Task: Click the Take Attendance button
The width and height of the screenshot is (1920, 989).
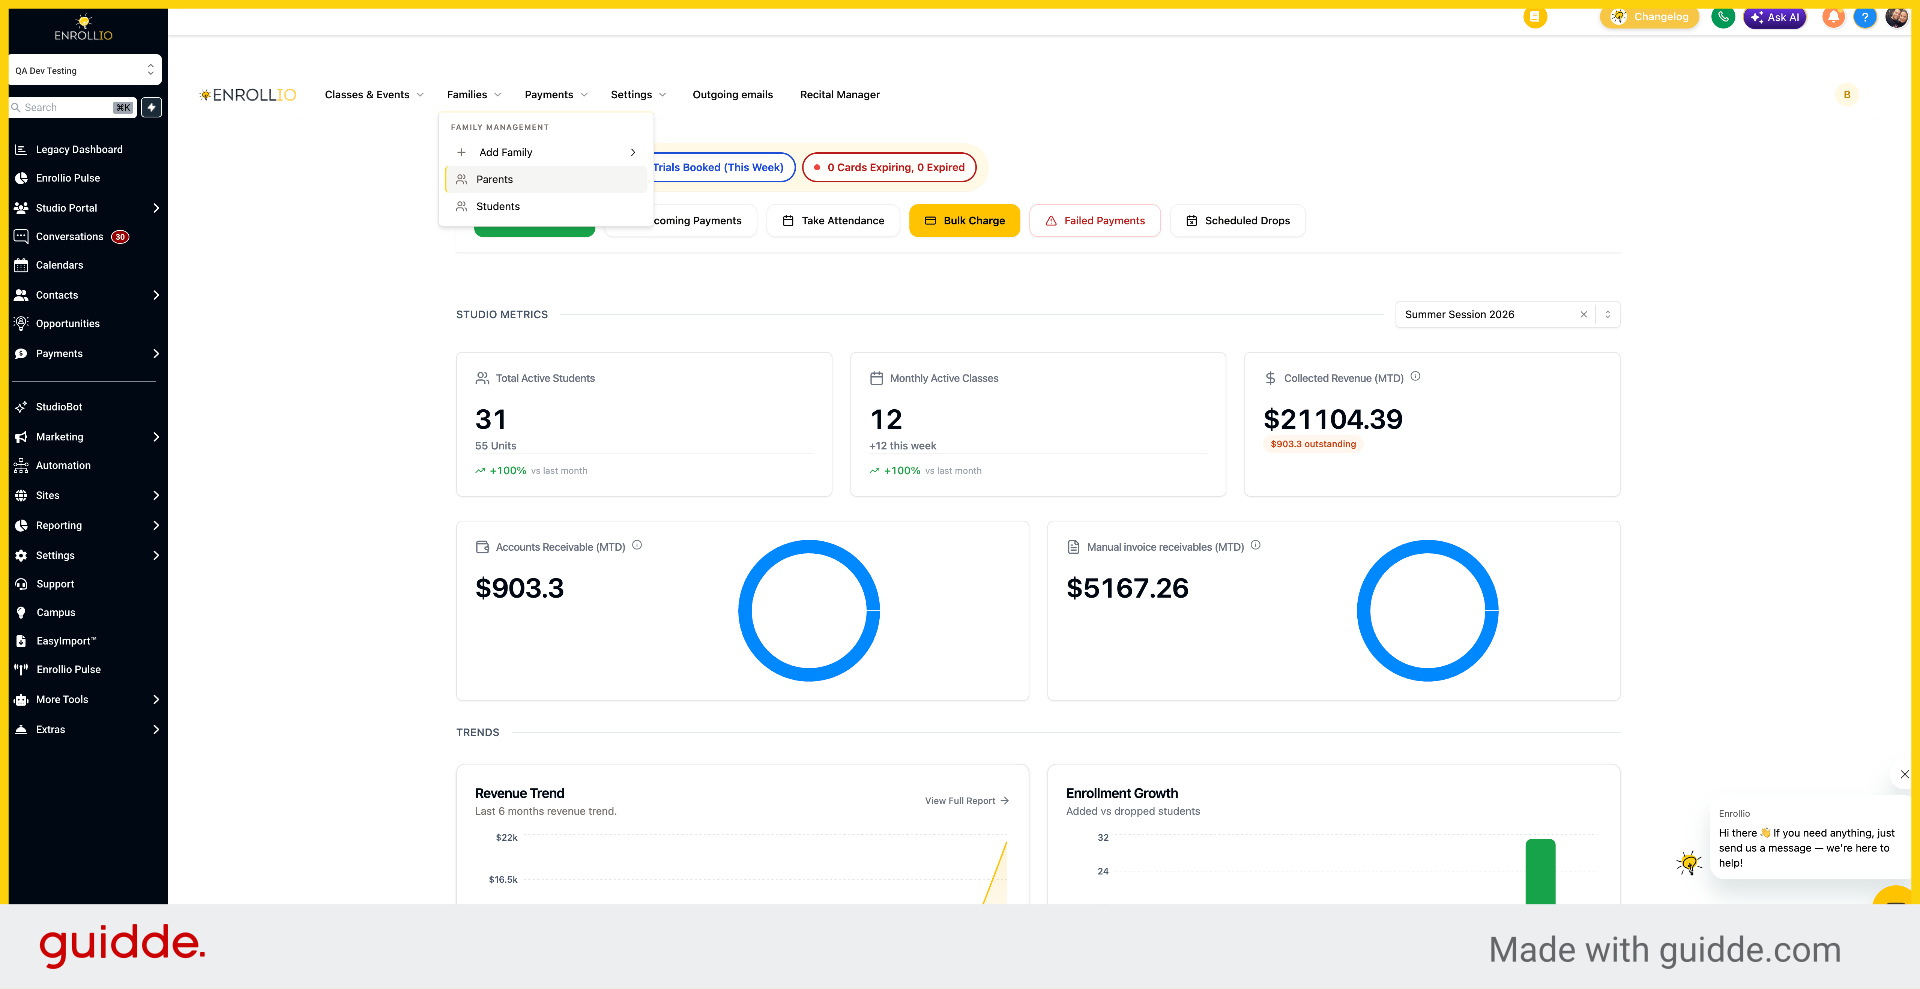Action: pyautogui.click(x=833, y=221)
